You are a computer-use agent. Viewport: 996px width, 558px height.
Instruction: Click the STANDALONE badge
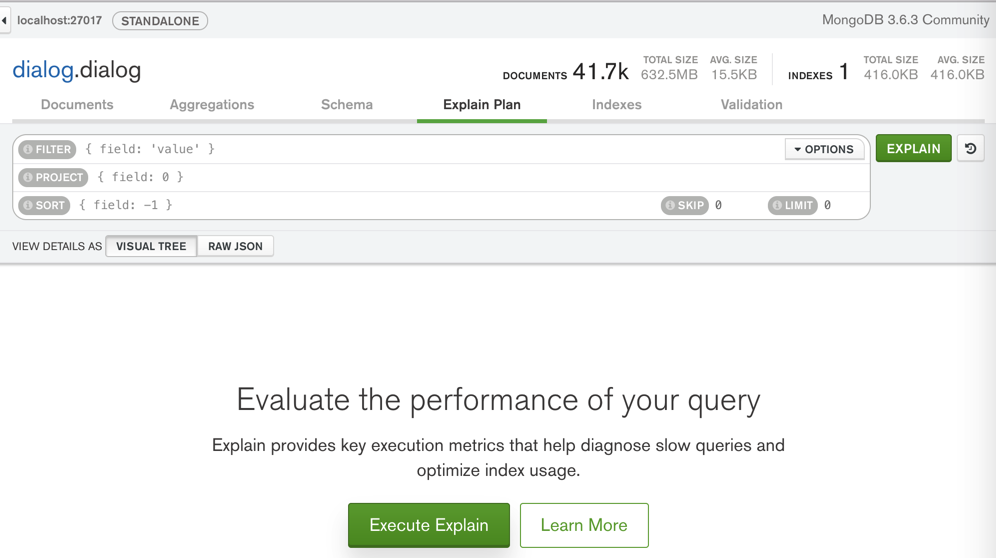pyautogui.click(x=160, y=21)
